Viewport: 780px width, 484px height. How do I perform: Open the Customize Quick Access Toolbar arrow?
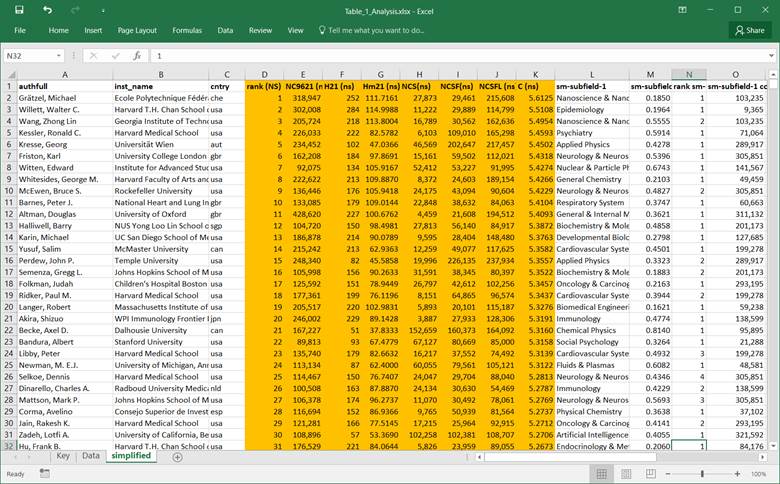coord(103,10)
